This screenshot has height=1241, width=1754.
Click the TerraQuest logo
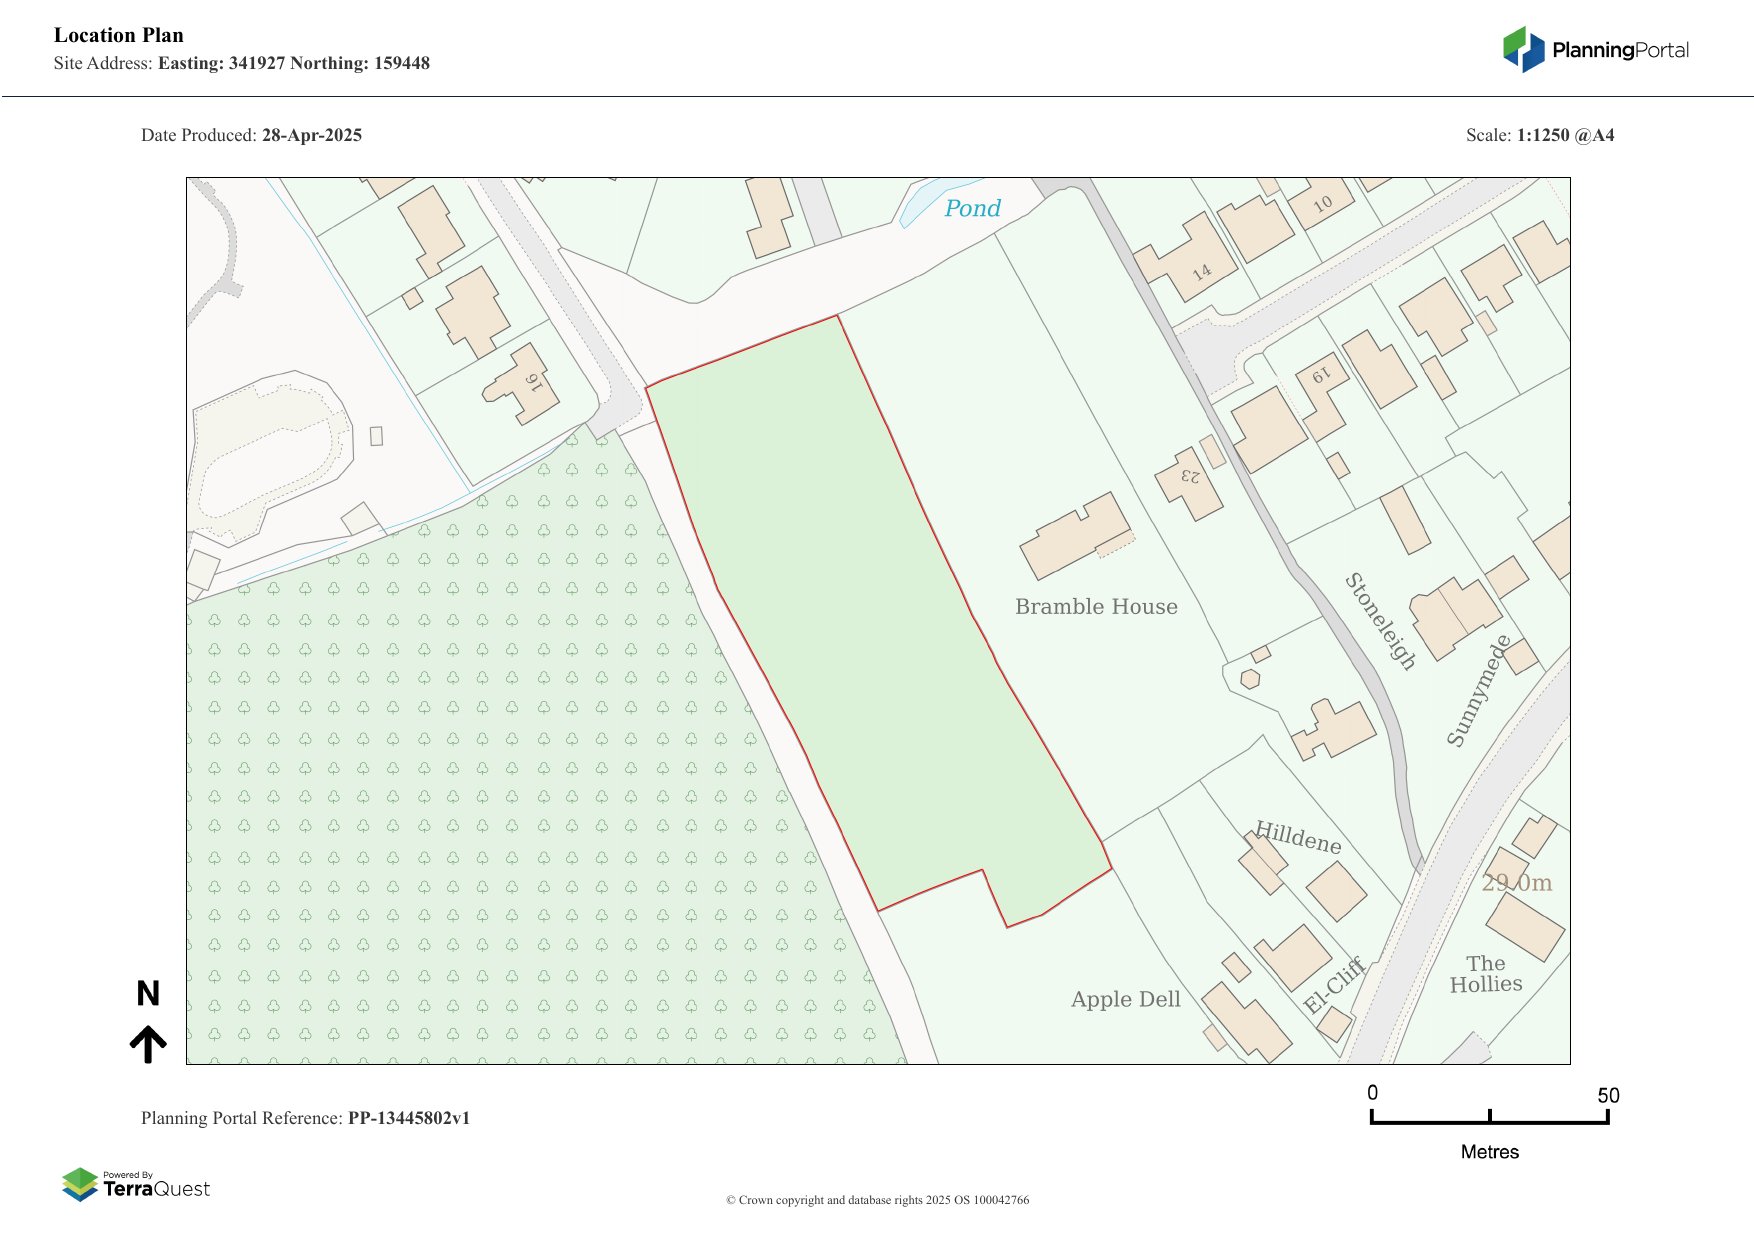click(x=136, y=1185)
